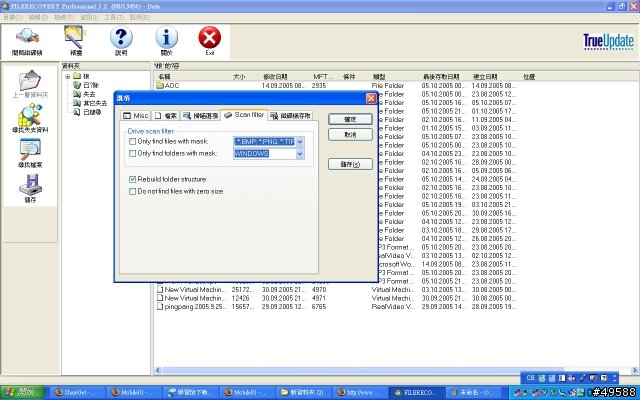Sort by the modified date column header
Image resolution: width=640 pixels, height=400 pixels.
click(284, 76)
